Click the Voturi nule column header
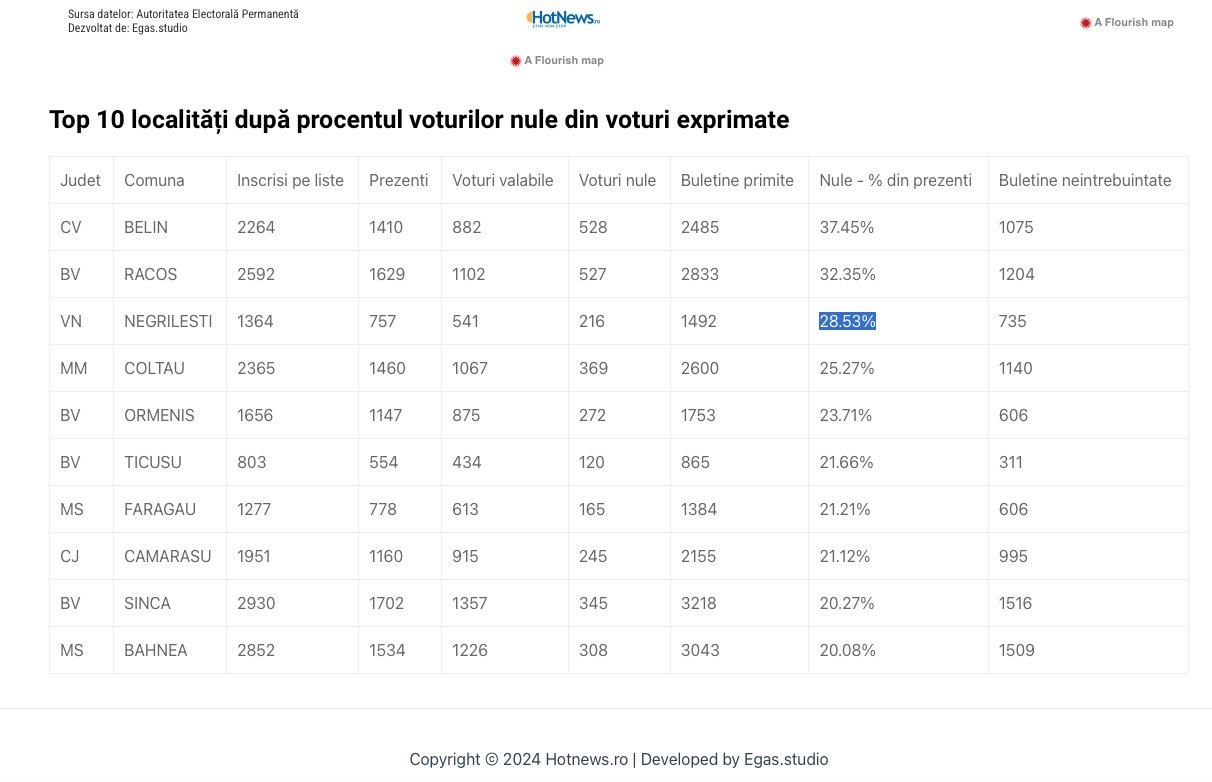Viewport: 1212px width, 782px height. coord(617,180)
